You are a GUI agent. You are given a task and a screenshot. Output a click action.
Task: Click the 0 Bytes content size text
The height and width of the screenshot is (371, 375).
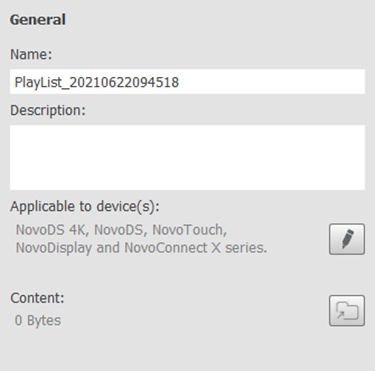38,320
